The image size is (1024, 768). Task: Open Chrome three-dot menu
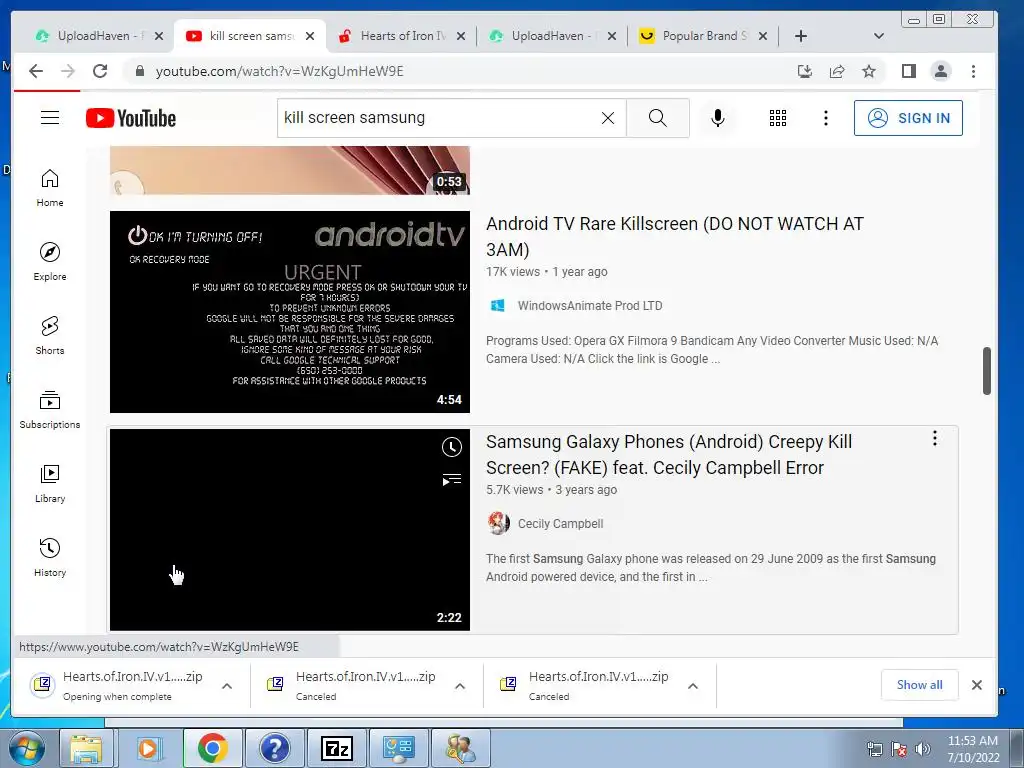tap(973, 71)
